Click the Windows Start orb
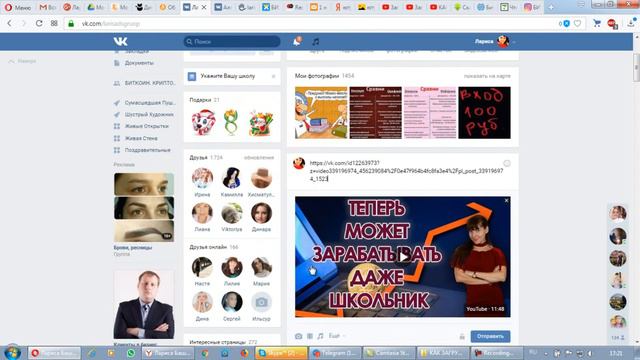640x360 pixels. coord(12,352)
